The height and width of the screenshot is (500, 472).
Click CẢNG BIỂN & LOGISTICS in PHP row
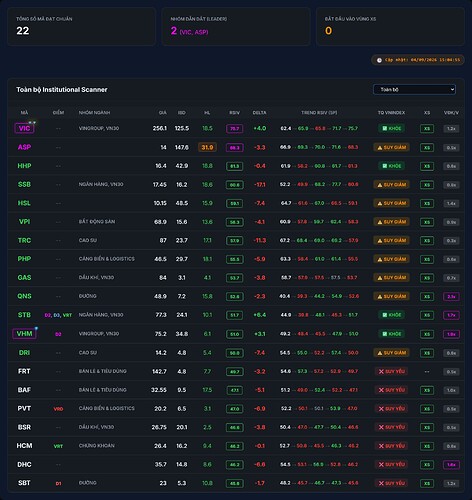pyautogui.click(x=107, y=259)
